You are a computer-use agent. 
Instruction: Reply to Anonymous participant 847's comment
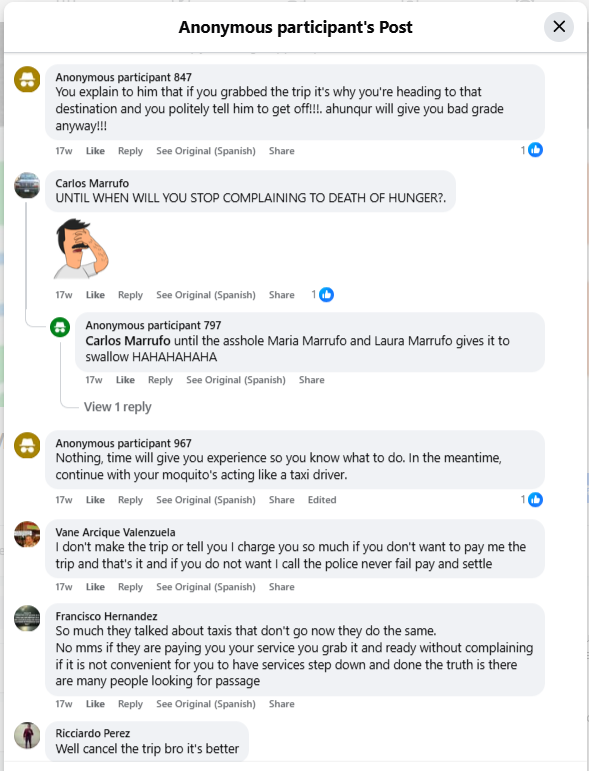(130, 151)
